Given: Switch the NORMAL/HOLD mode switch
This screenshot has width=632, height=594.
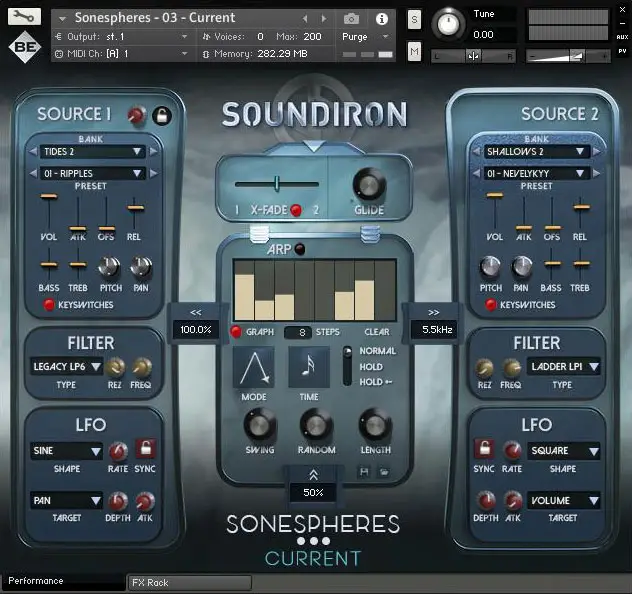Looking at the screenshot, I should (347, 366).
